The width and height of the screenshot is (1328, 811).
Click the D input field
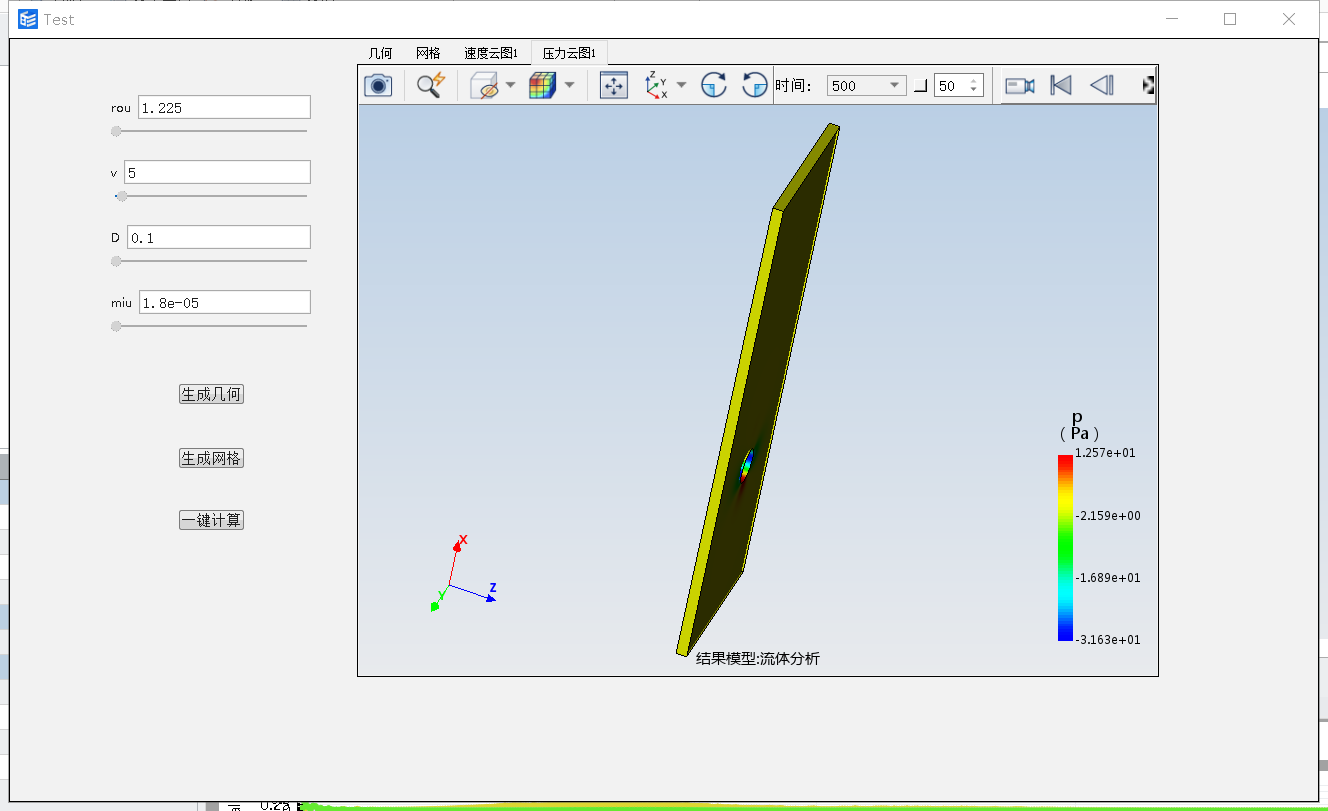(x=219, y=237)
